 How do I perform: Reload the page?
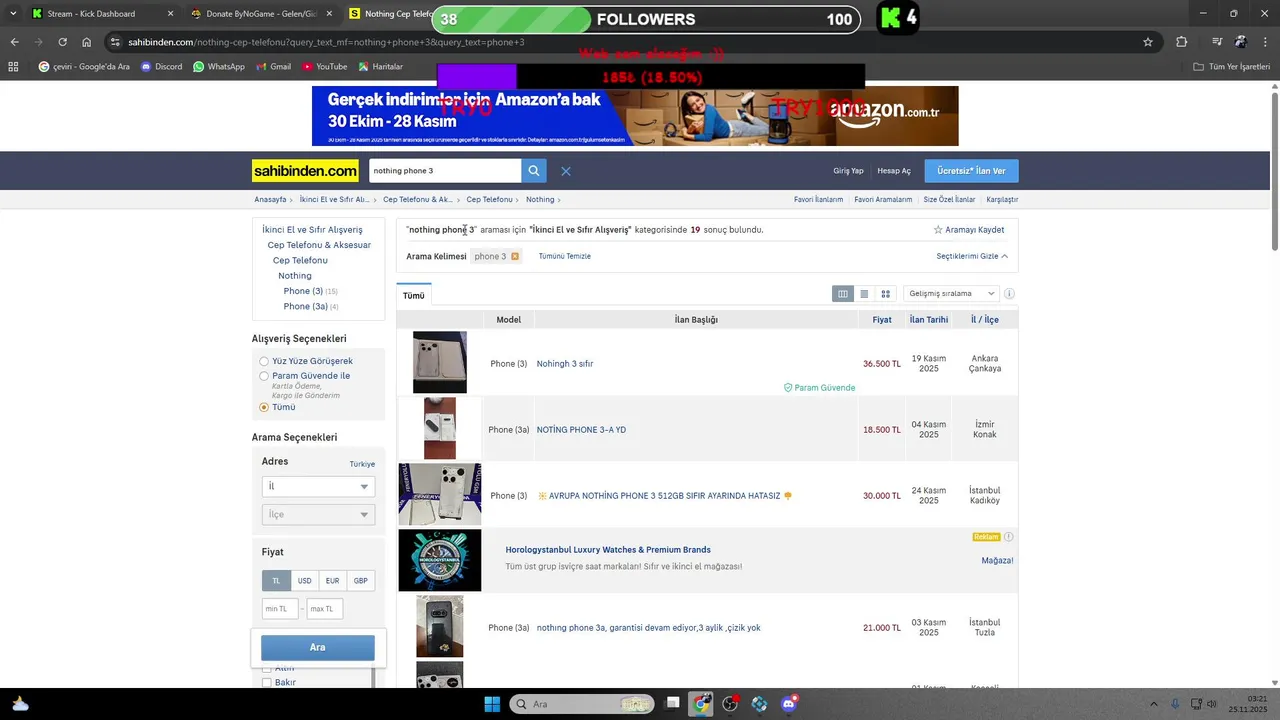pyautogui.click(x=62, y=42)
